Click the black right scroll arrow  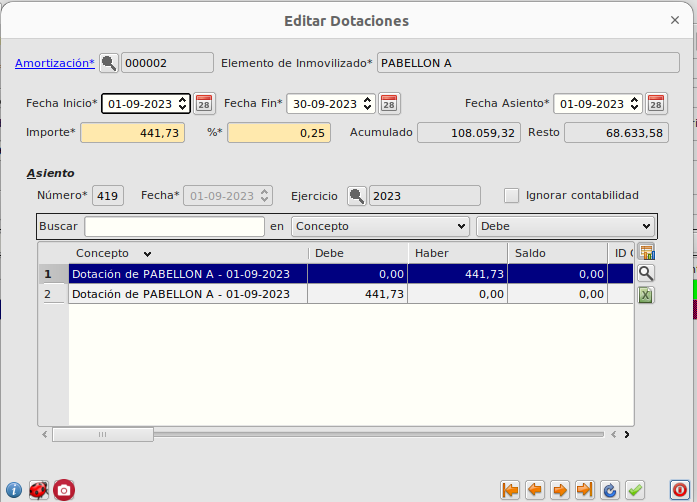click(626, 434)
